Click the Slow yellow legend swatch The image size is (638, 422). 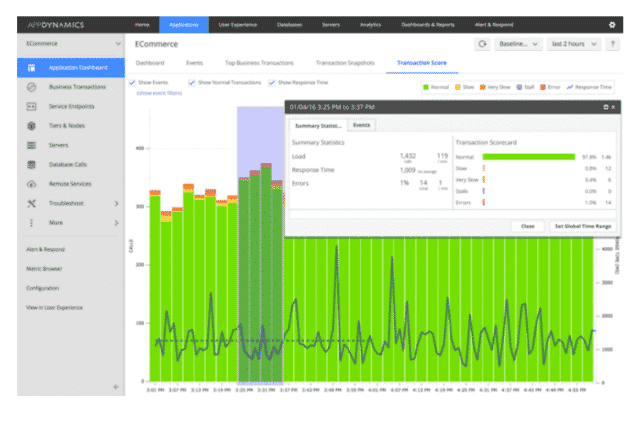(x=458, y=87)
